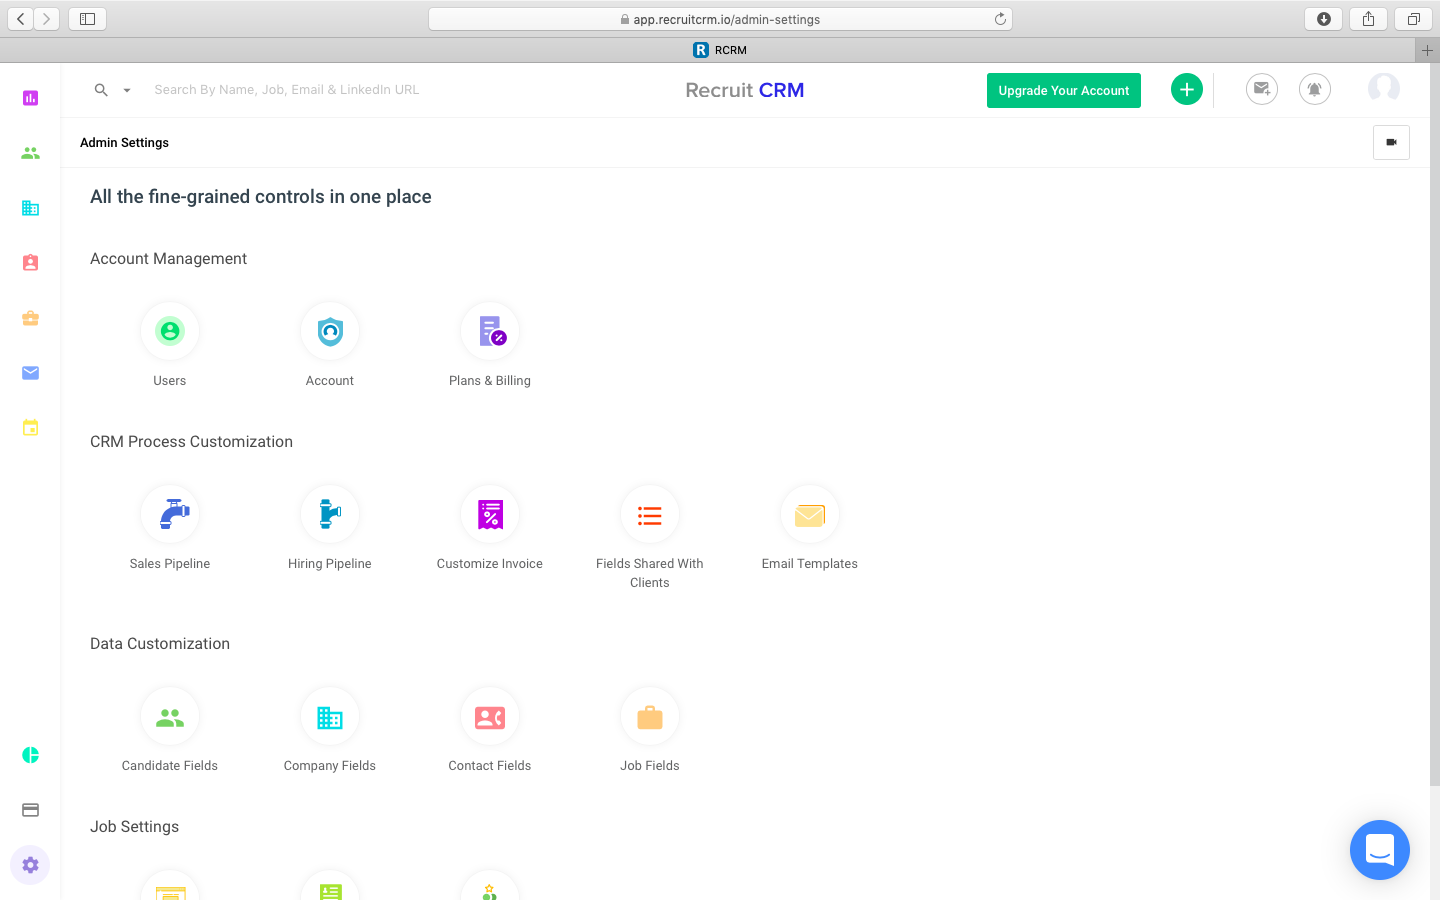Open Jobs from sidebar briefcase icon
This screenshot has width=1440, height=900.
point(31,318)
